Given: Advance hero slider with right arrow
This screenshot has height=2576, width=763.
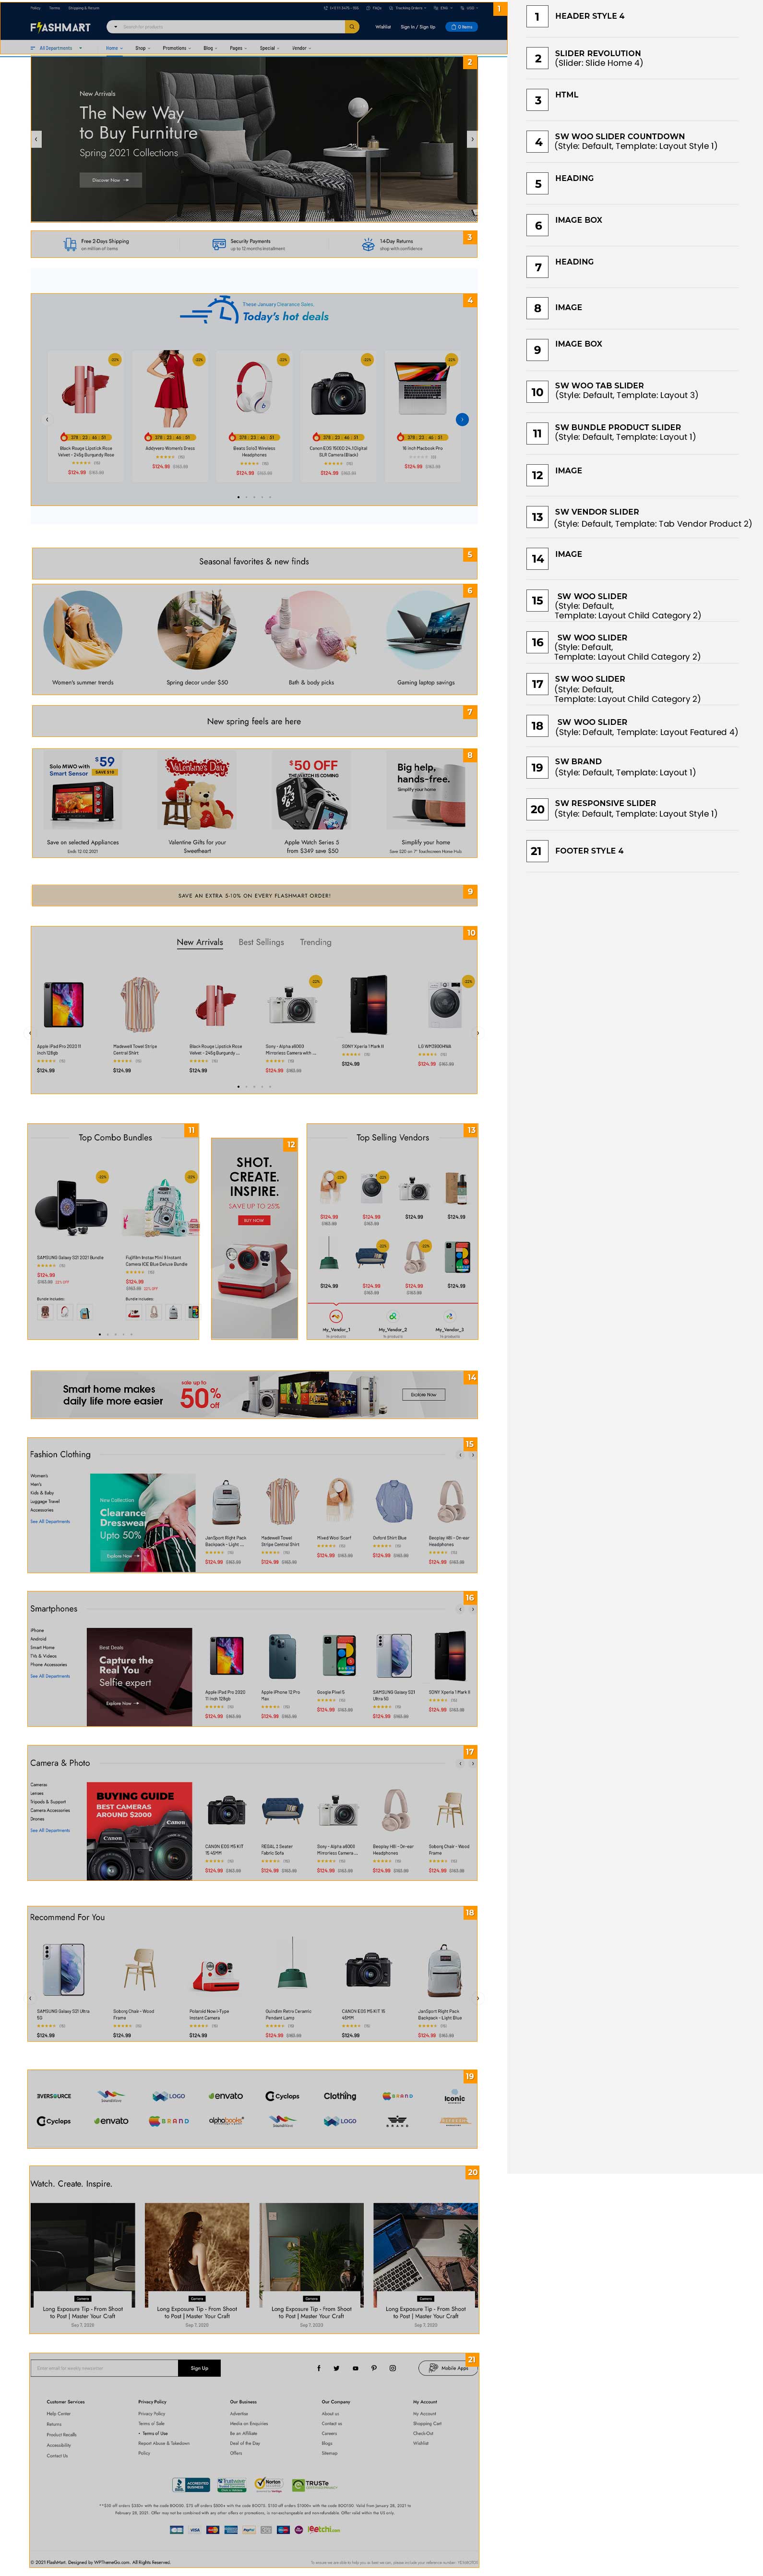Looking at the screenshot, I should (x=472, y=139).
